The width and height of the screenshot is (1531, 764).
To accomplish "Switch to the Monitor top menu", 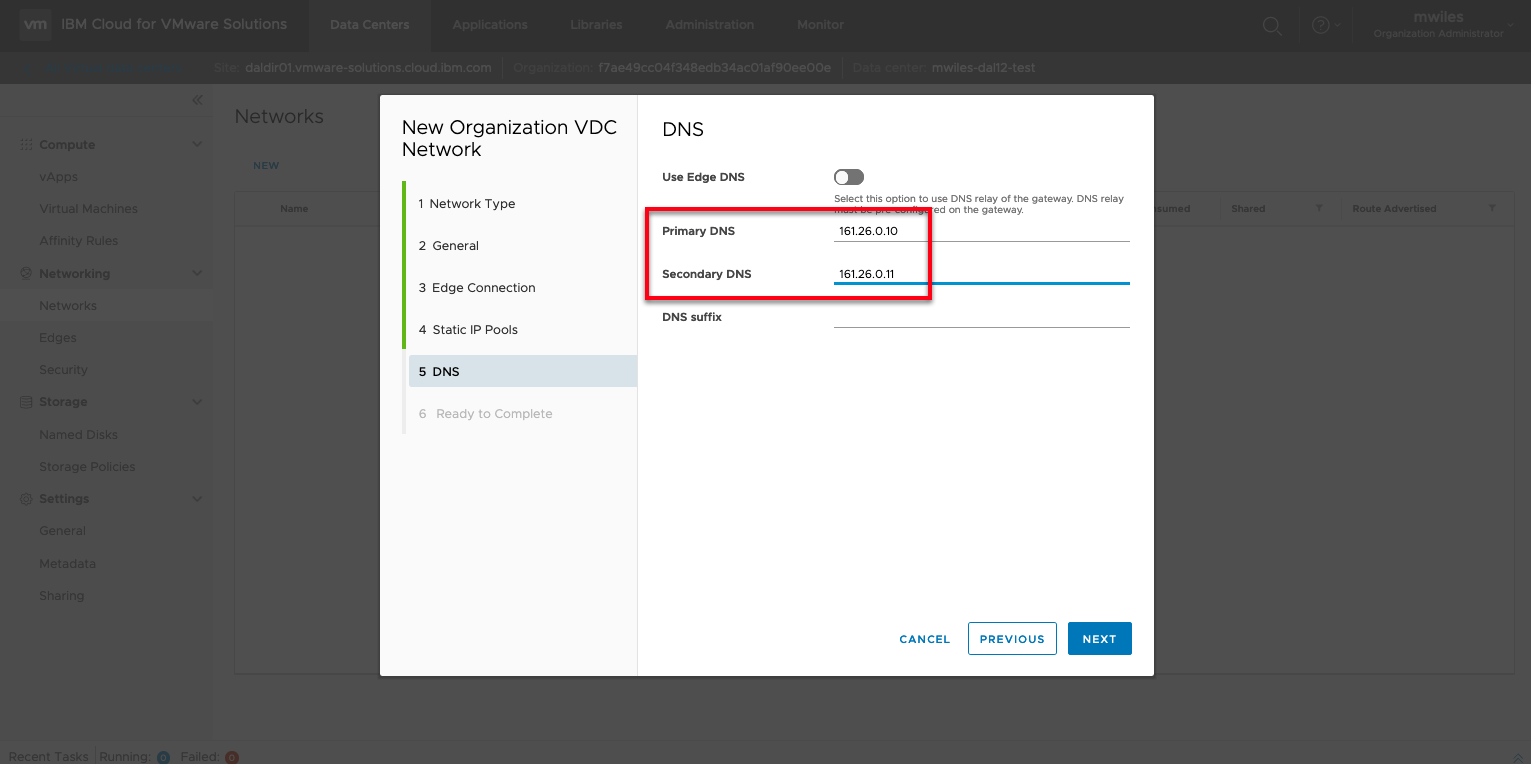I will point(820,25).
